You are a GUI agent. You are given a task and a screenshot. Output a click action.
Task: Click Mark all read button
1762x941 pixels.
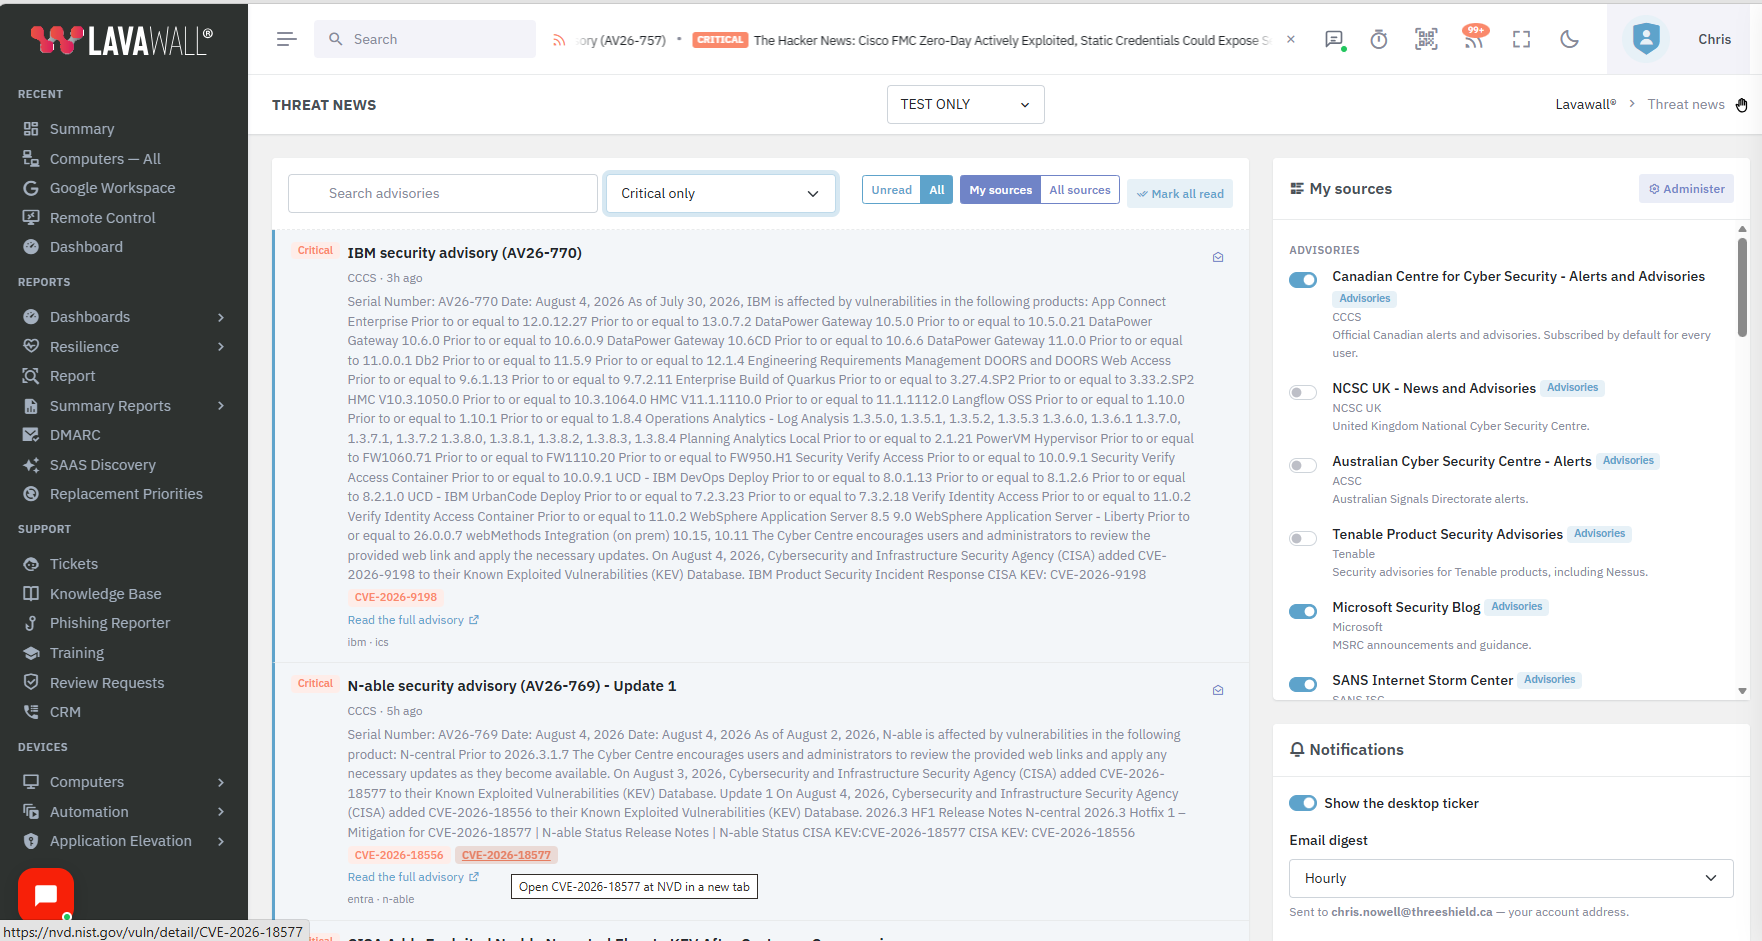[x=1180, y=194]
